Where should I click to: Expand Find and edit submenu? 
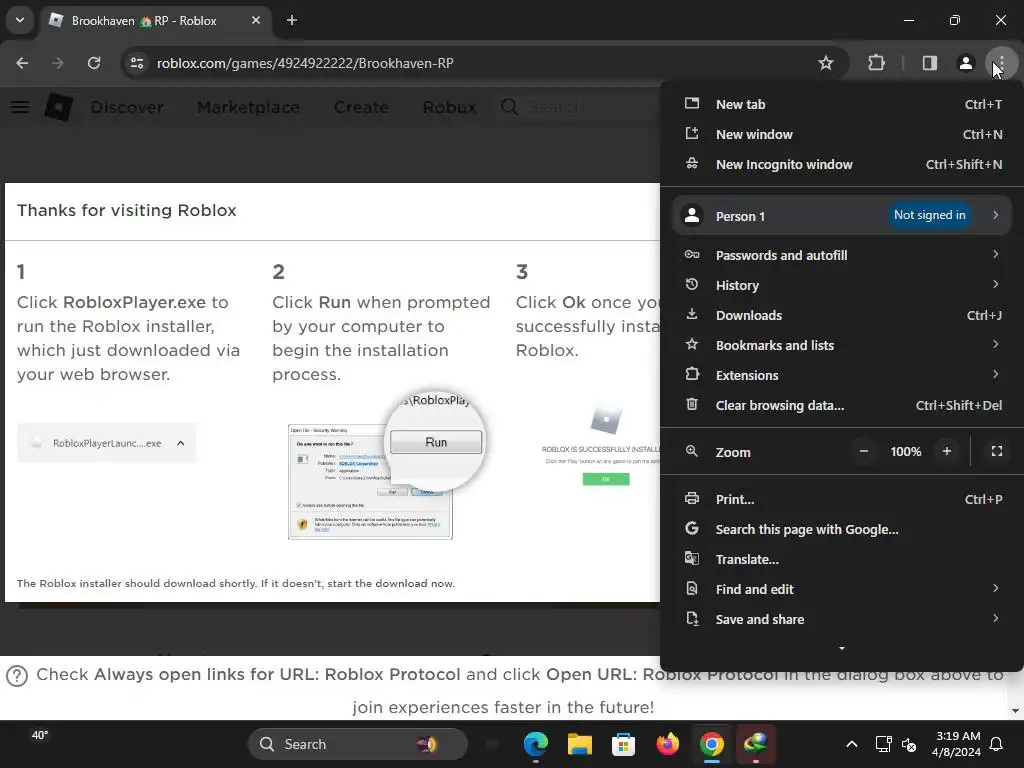[842, 590]
